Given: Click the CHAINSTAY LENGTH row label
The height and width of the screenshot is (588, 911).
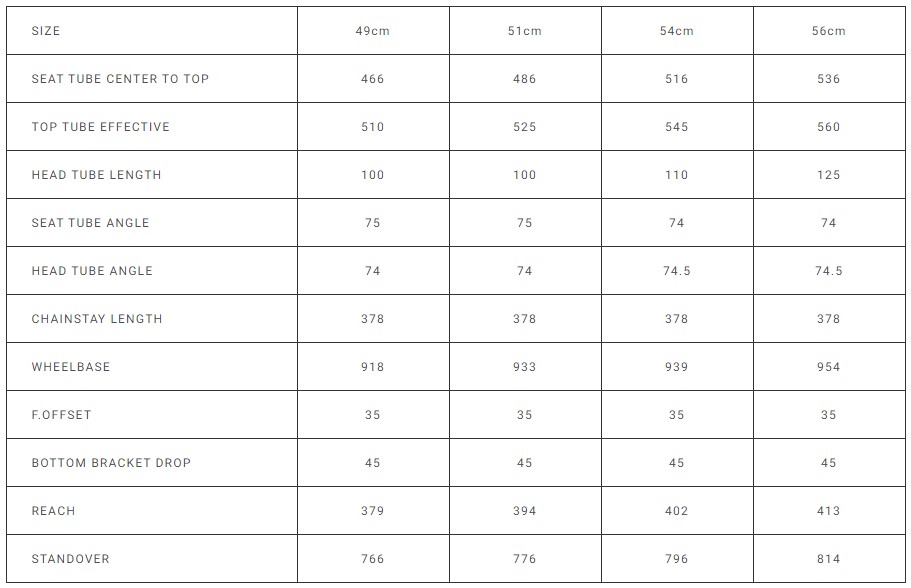Looking at the screenshot, I should tap(97, 319).
